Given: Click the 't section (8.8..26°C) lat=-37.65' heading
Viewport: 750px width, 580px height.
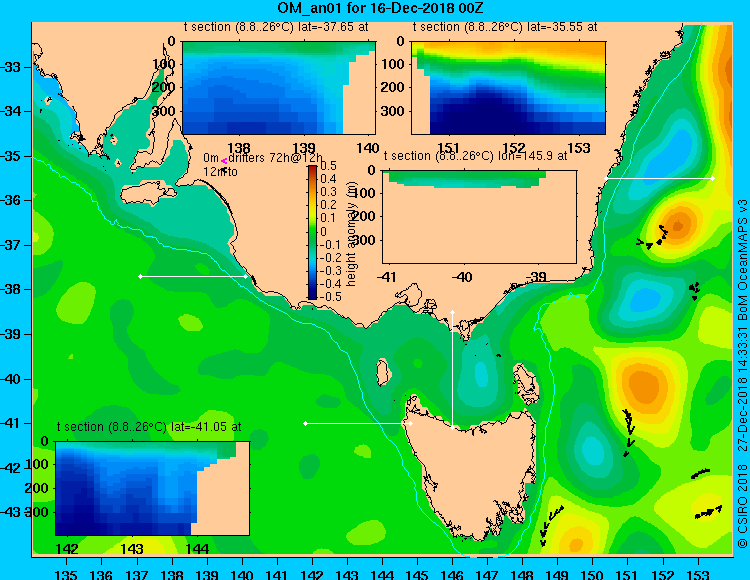Looking at the screenshot, I should (x=276, y=27).
